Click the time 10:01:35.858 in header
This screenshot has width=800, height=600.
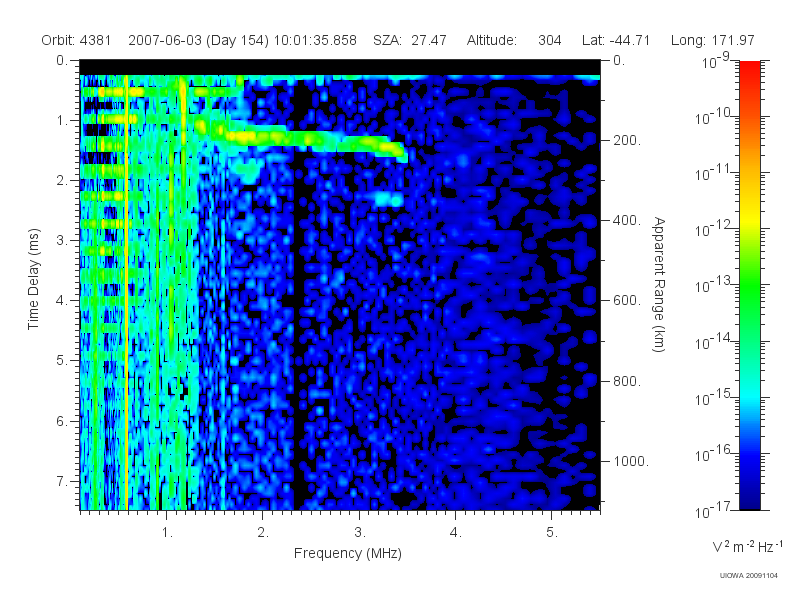click(x=315, y=40)
